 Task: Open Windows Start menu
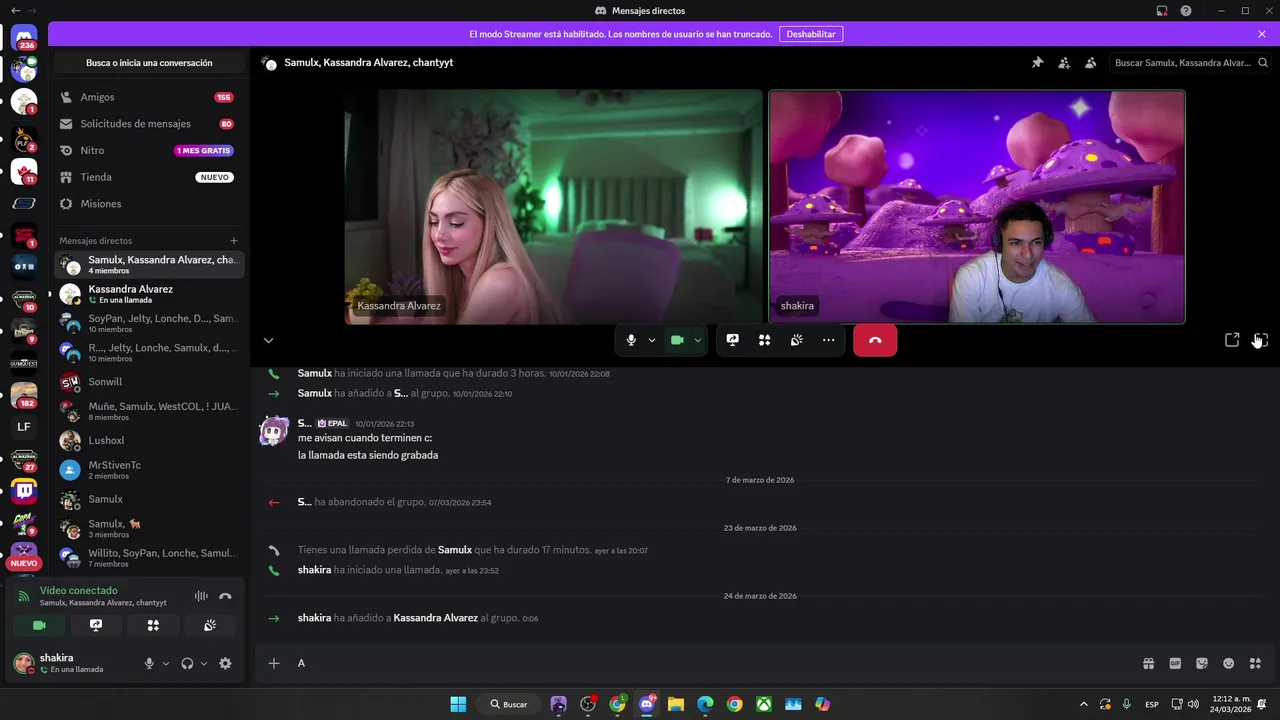tap(458, 704)
